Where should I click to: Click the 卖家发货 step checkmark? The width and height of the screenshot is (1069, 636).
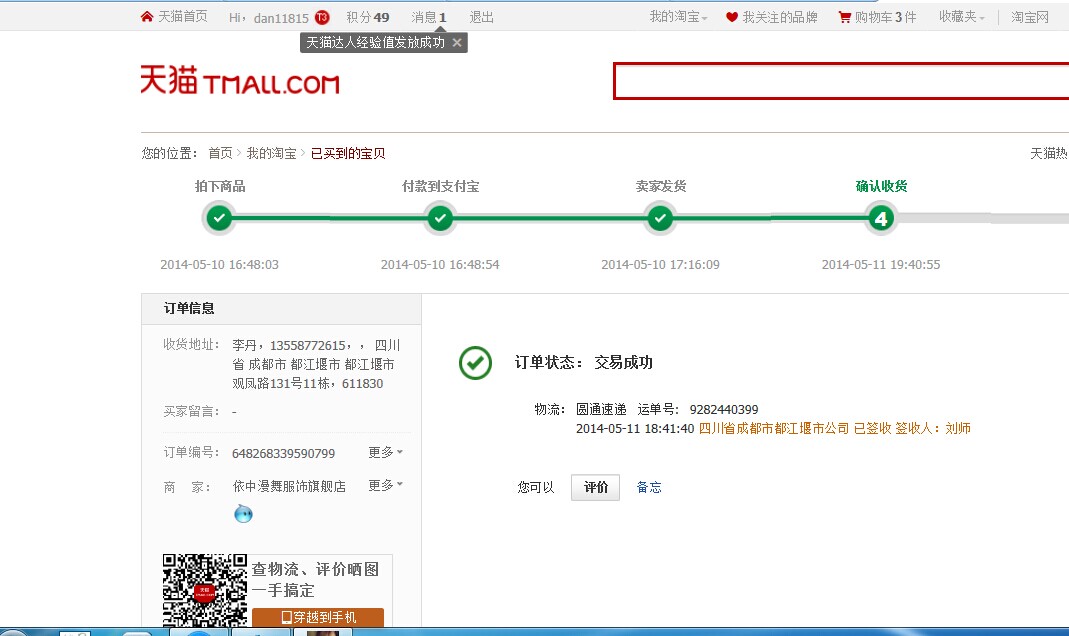point(660,218)
